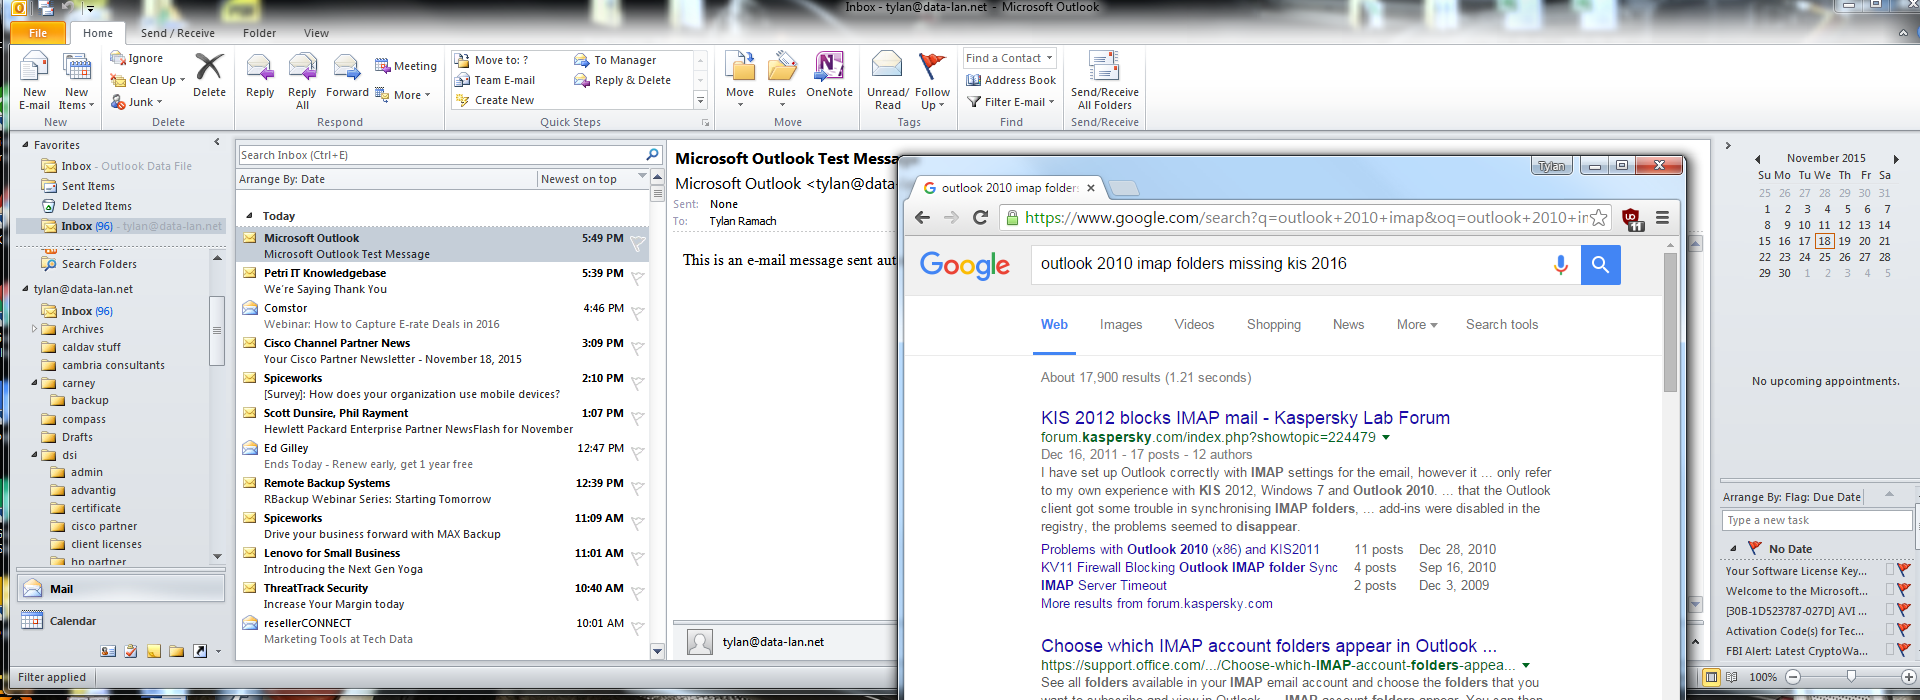Reload the Chrome page
The height and width of the screenshot is (700, 1920).
(x=980, y=218)
